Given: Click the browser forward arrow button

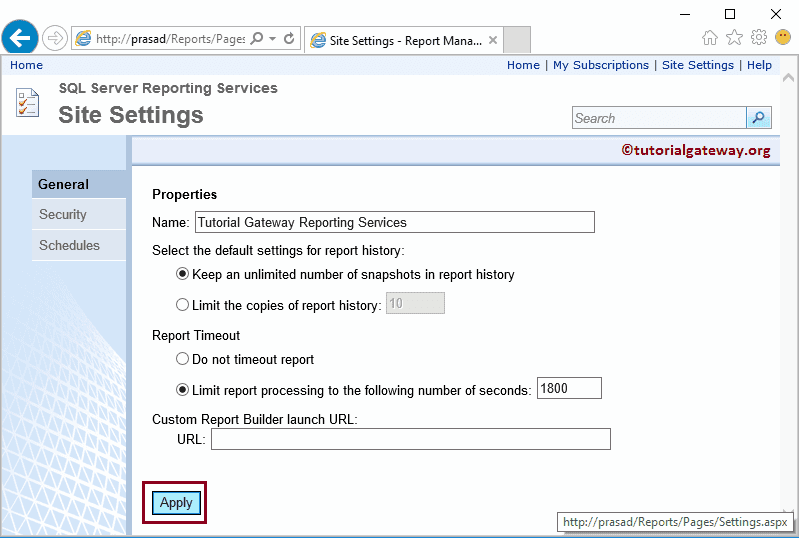Looking at the screenshot, I should click(x=55, y=38).
